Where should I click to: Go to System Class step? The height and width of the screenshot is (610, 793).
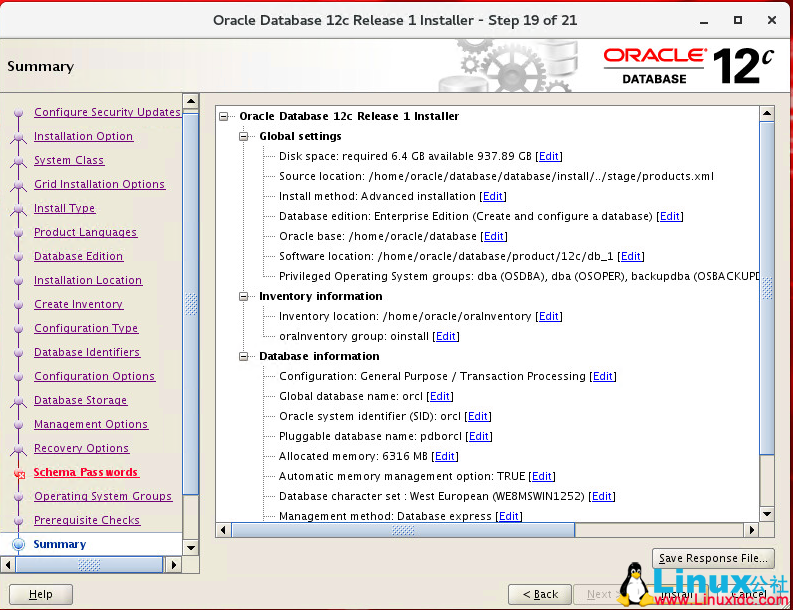point(69,160)
